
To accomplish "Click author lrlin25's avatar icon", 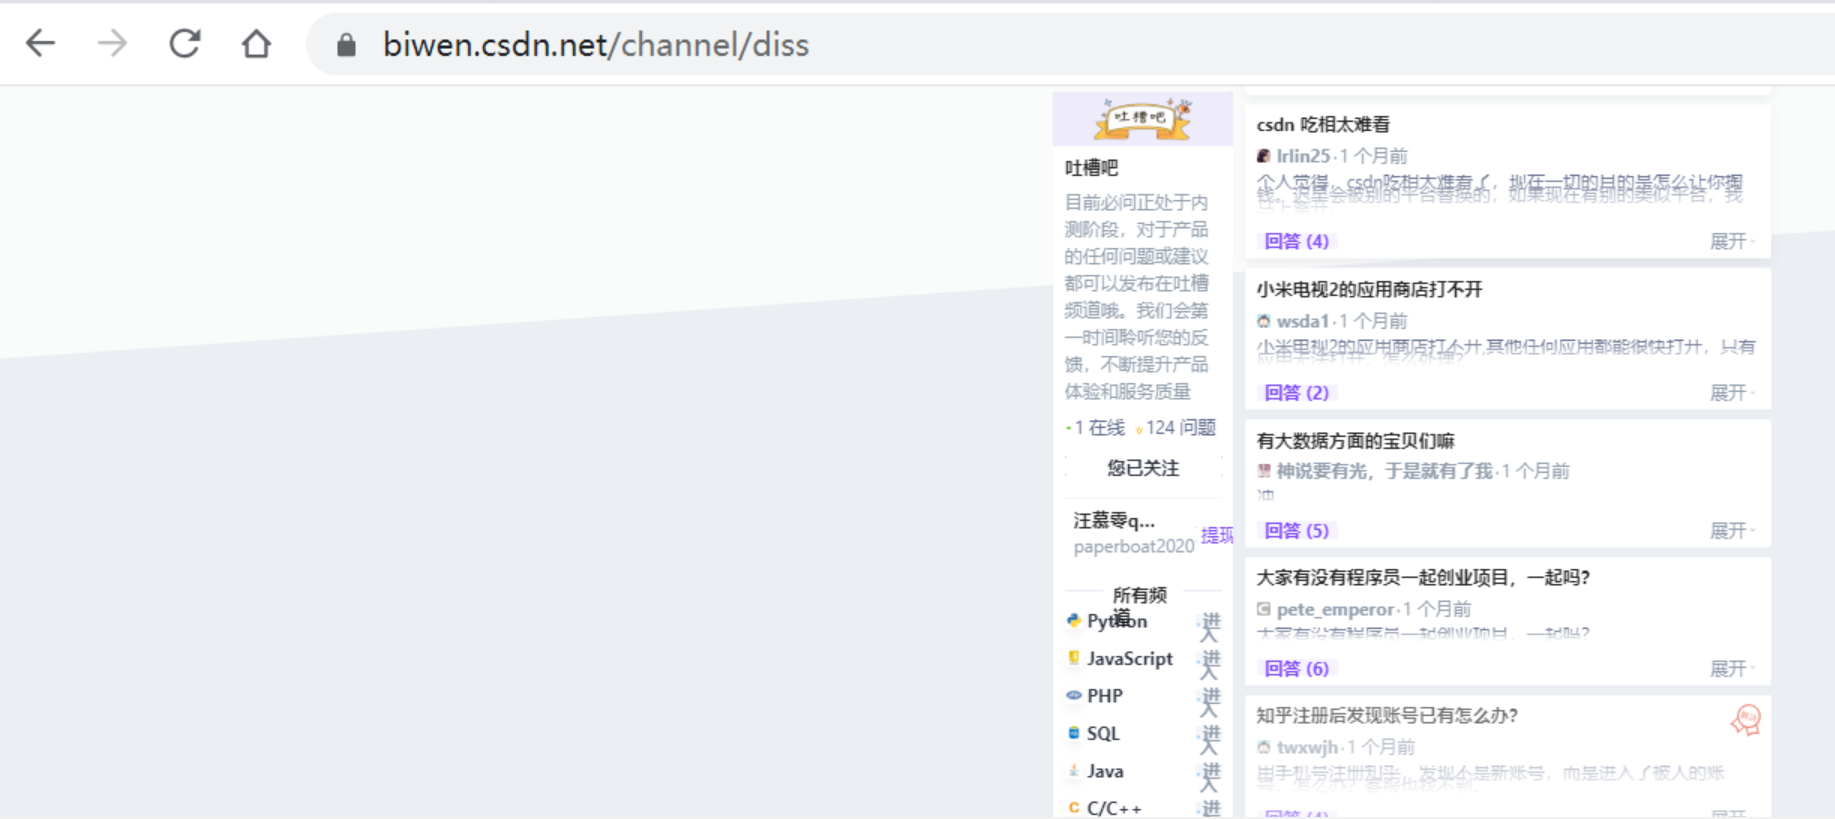I will 1264,156.
